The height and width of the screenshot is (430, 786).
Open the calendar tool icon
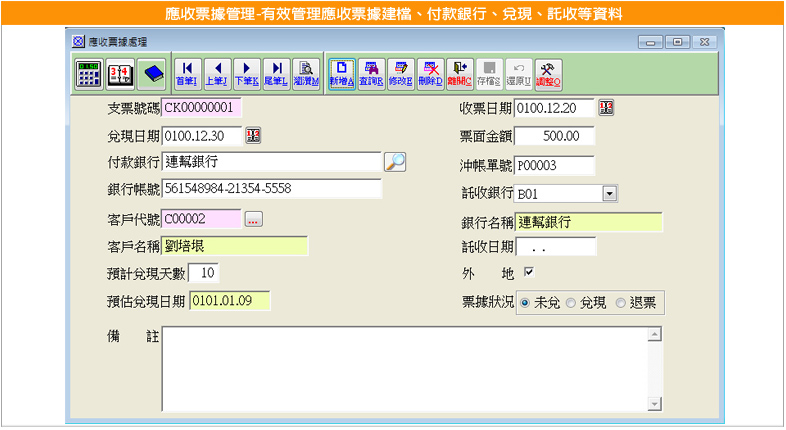pyautogui.click(x=120, y=73)
